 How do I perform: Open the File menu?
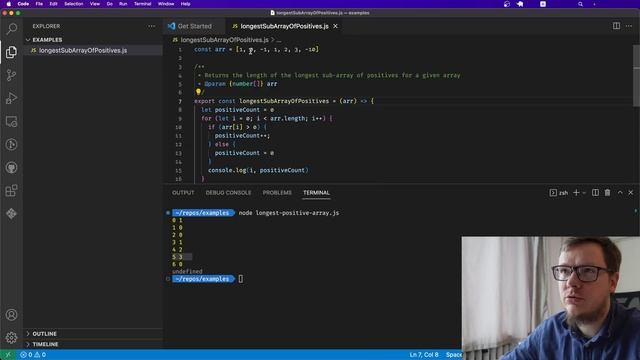[x=39, y=4]
